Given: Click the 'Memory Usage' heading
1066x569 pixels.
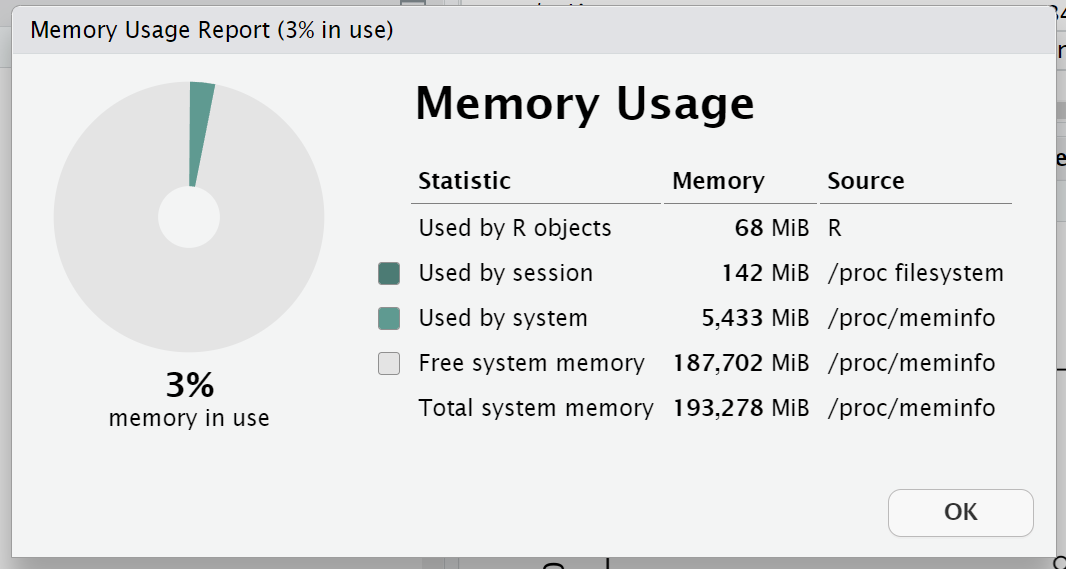Looking at the screenshot, I should pos(584,104).
